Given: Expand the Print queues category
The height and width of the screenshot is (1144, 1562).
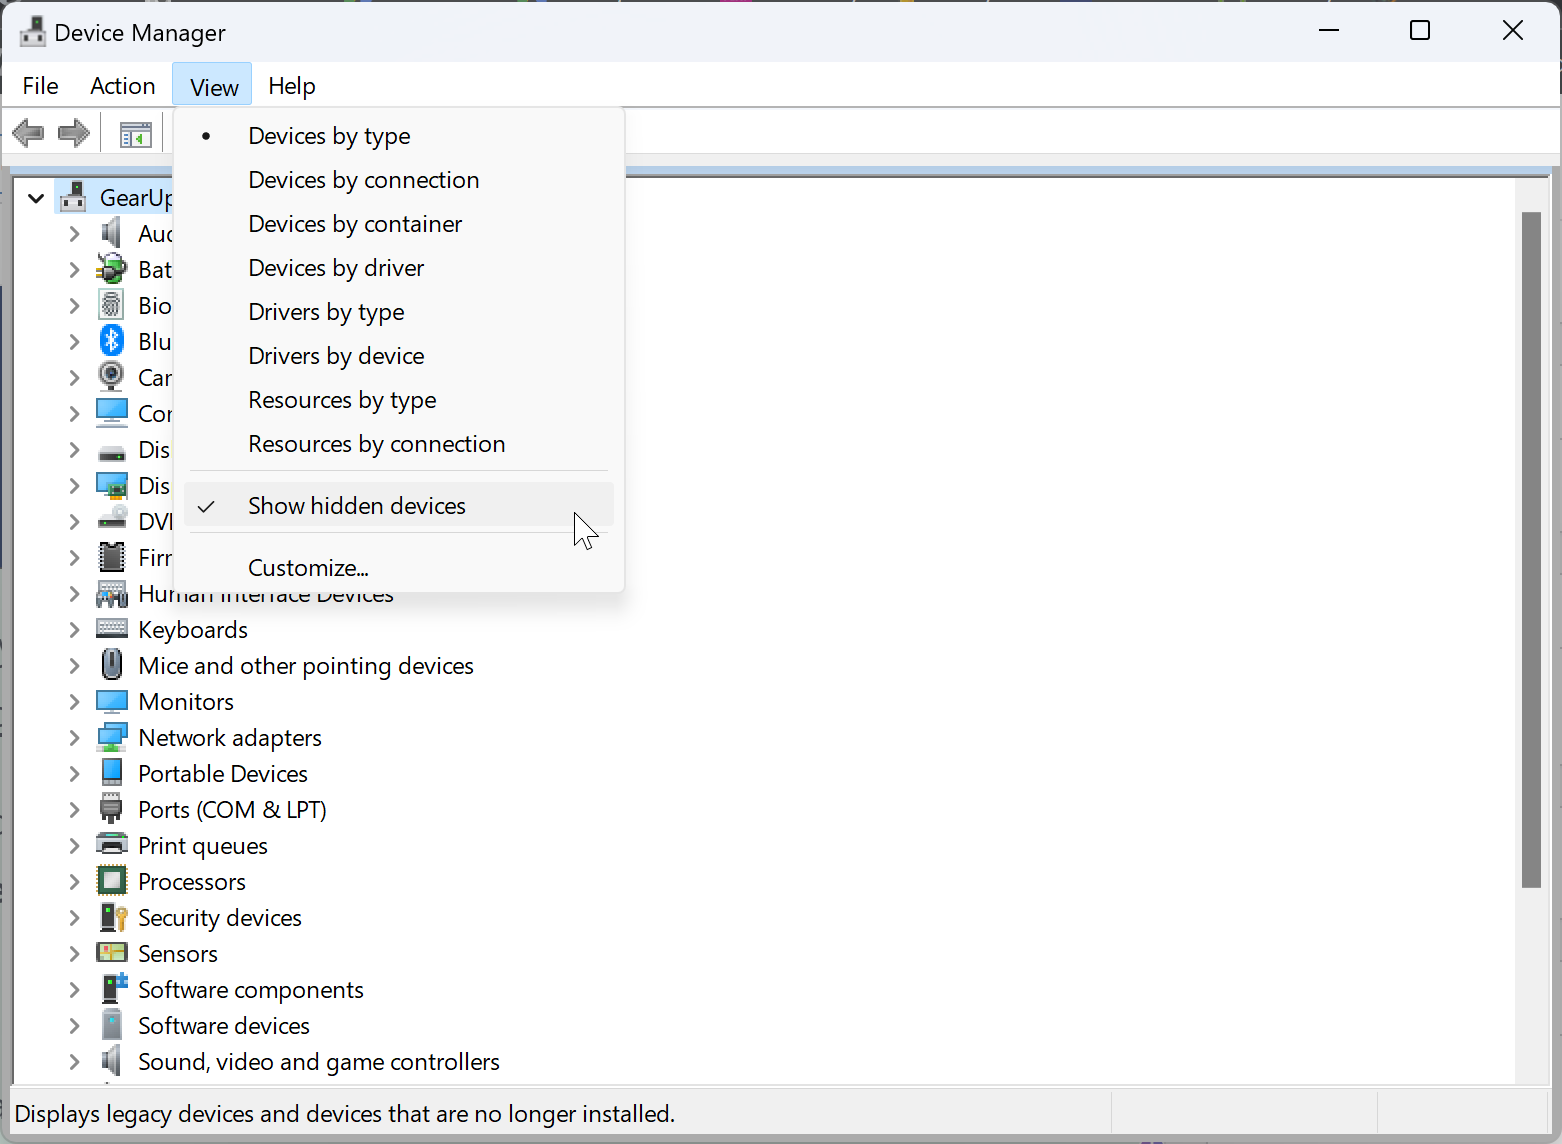Looking at the screenshot, I should tap(74, 846).
